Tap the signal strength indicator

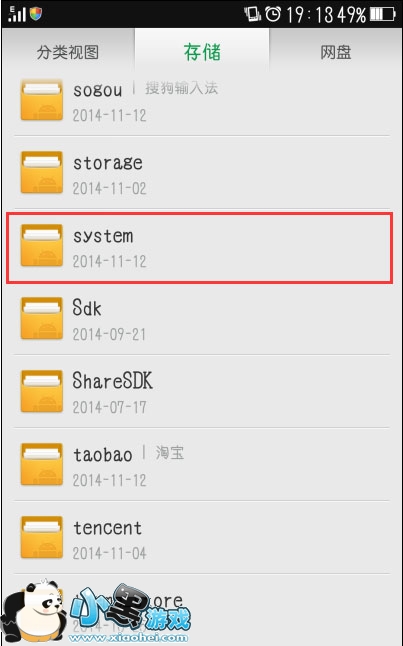16,14
